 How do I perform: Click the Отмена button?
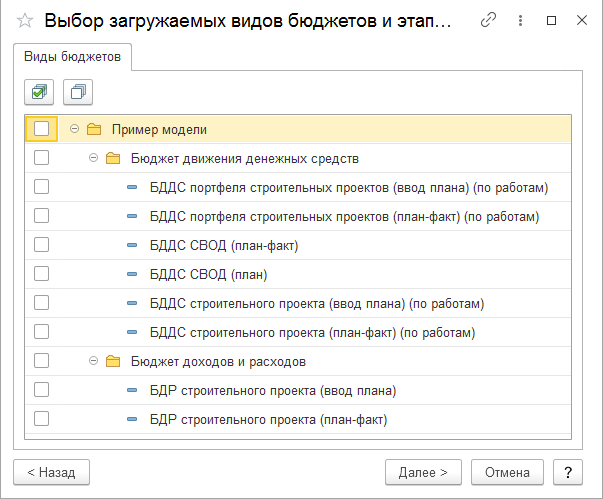(507, 471)
